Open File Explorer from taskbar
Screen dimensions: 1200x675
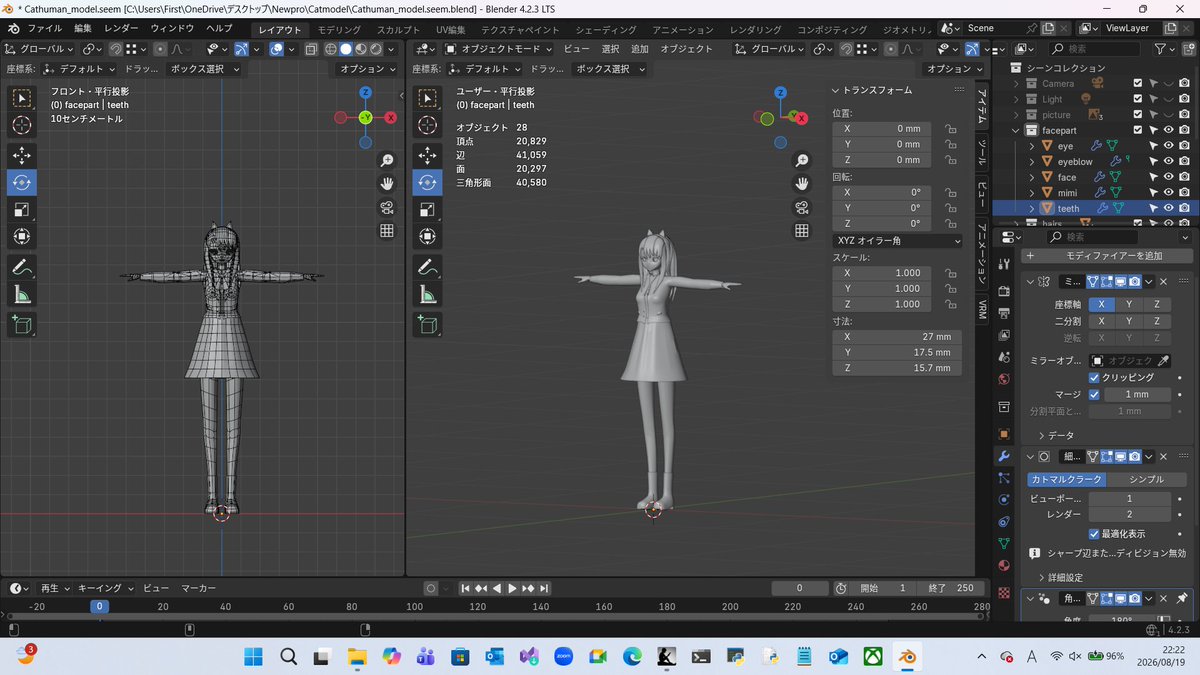(x=357, y=655)
